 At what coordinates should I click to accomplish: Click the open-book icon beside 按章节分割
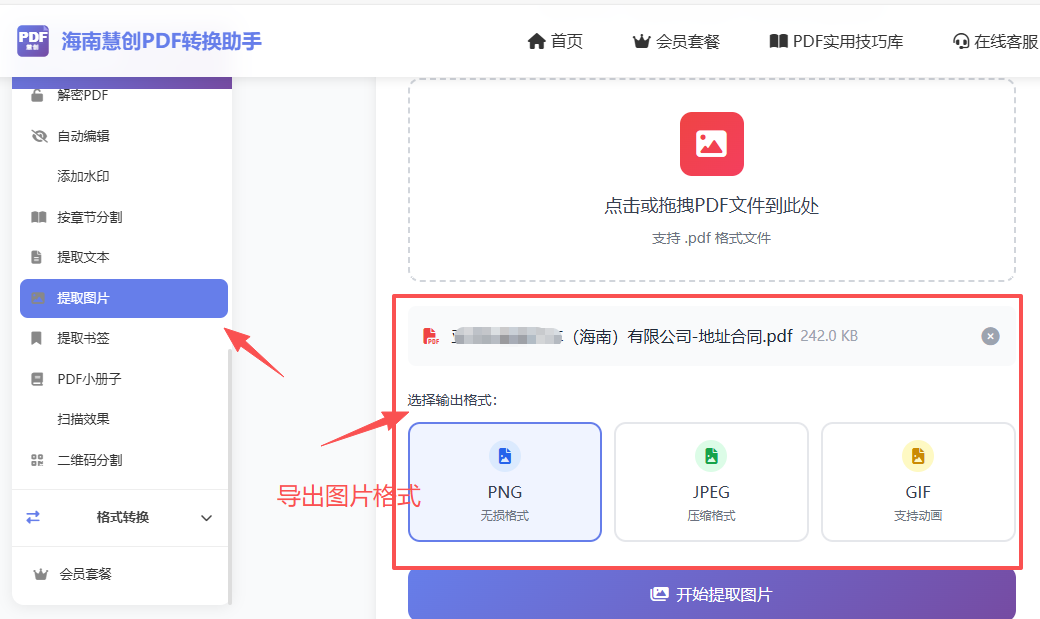[x=38, y=217]
